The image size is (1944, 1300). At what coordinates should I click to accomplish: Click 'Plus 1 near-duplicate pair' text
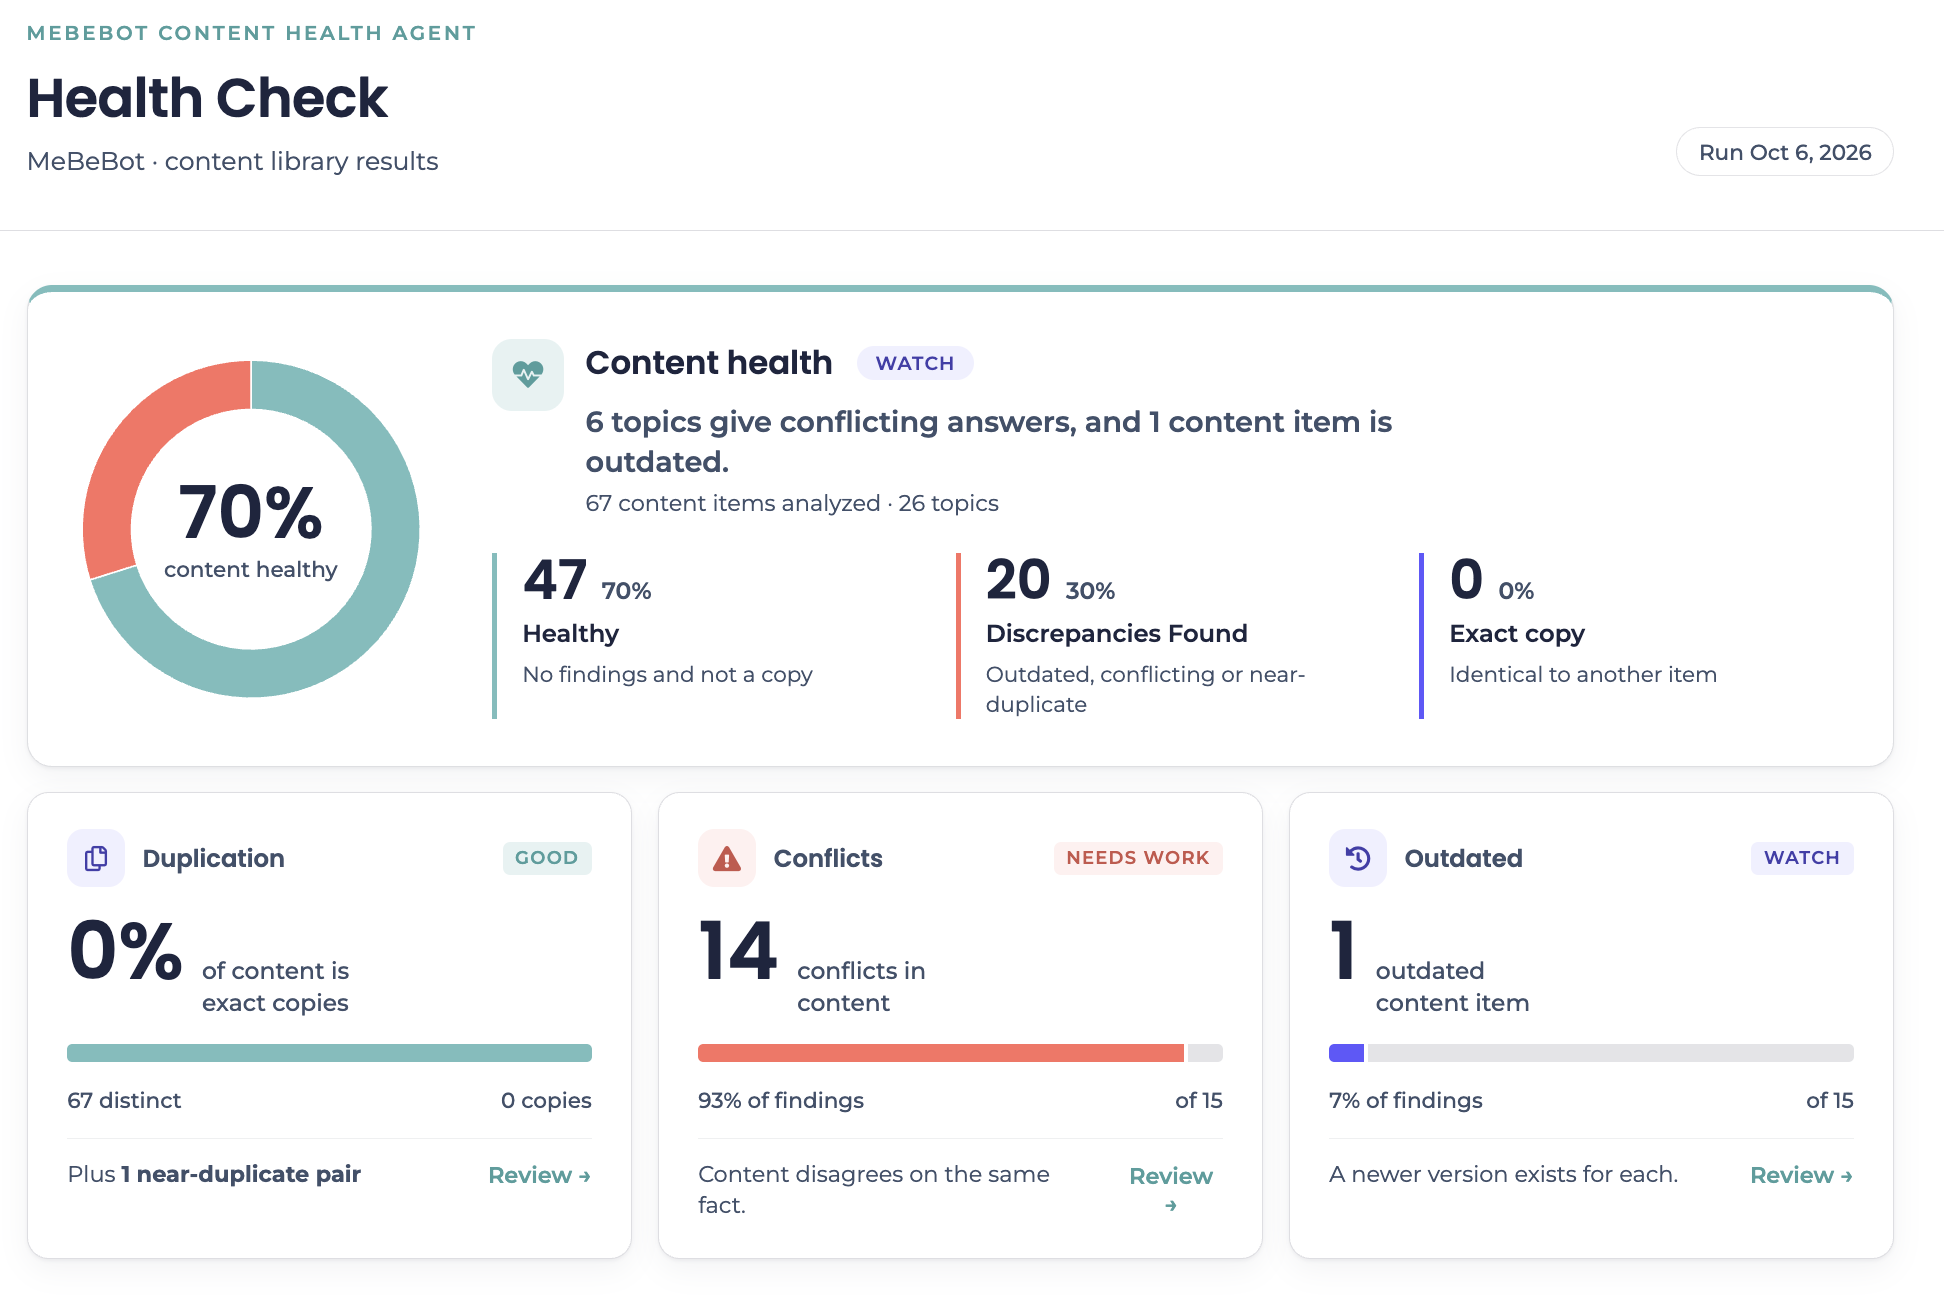pos(214,1174)
